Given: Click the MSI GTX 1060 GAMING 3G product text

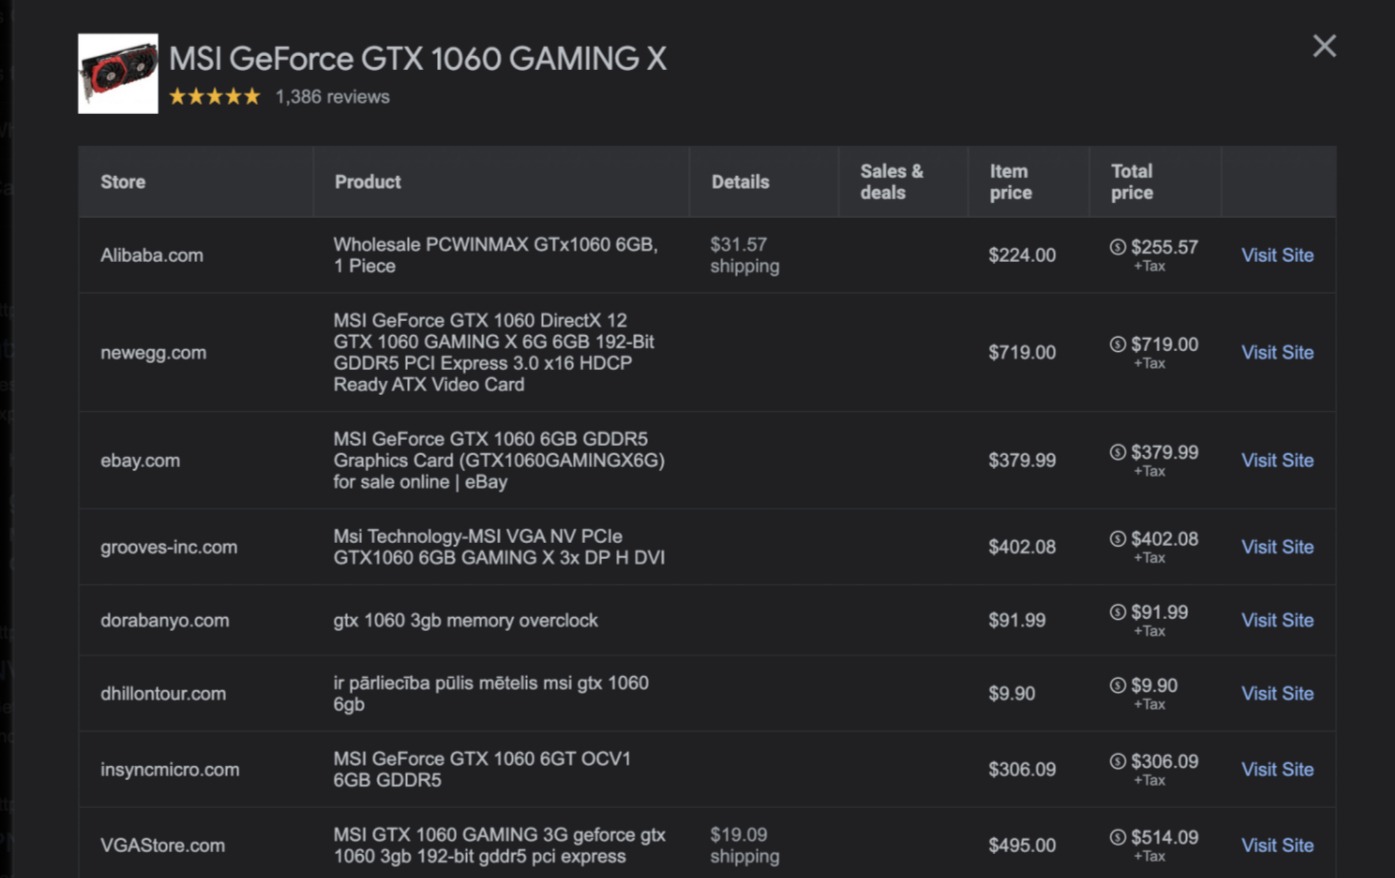Looking at the screenshot, I should pos(499,845).
